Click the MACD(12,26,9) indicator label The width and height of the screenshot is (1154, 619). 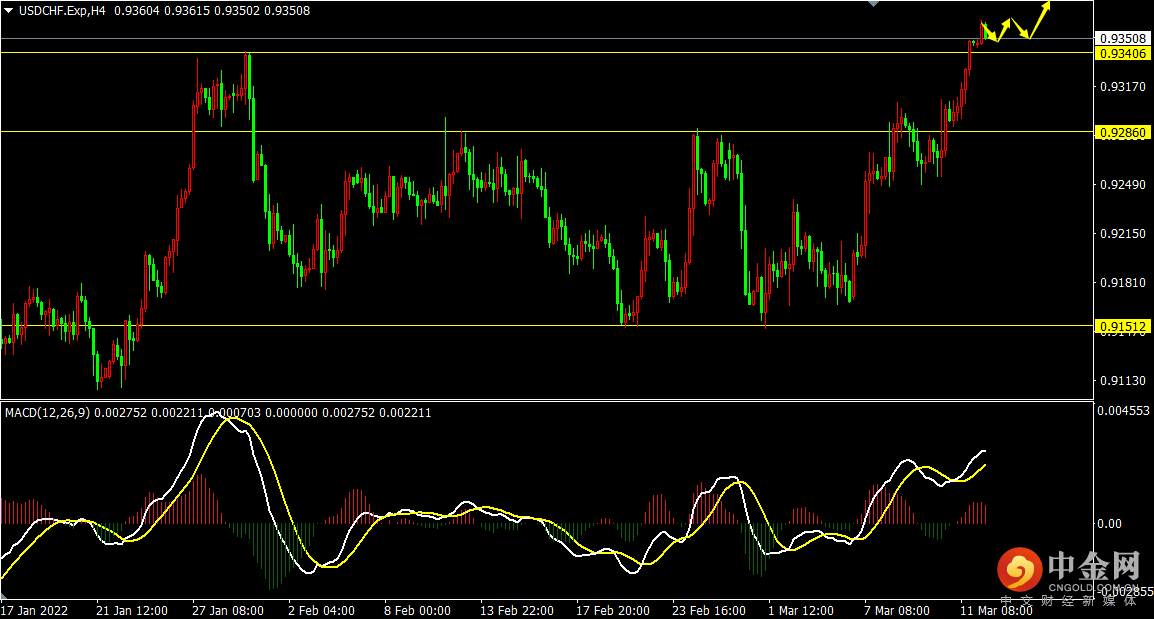[47, 413]
